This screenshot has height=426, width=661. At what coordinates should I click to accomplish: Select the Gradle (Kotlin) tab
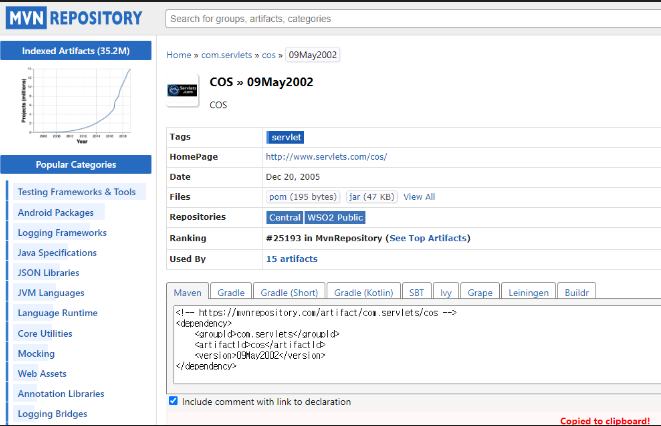pyautogui.click(x=363, y=292)
